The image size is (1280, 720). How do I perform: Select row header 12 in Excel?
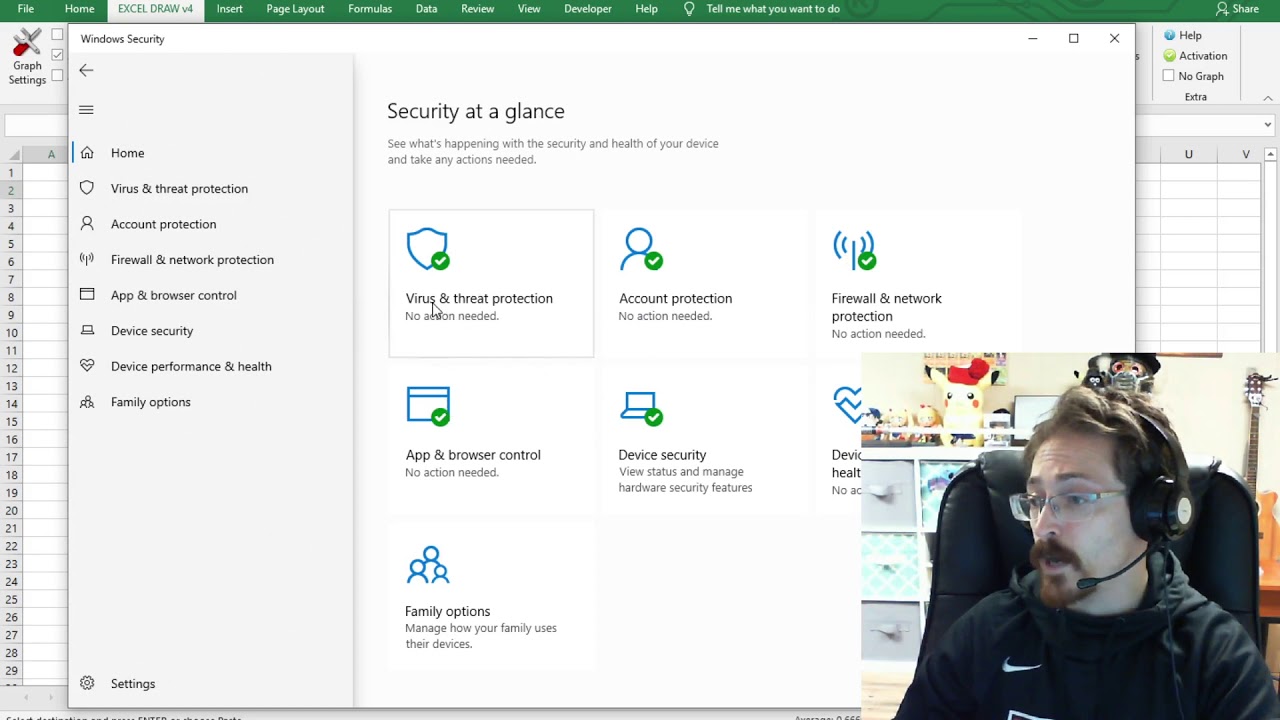(x=11, y=368)
